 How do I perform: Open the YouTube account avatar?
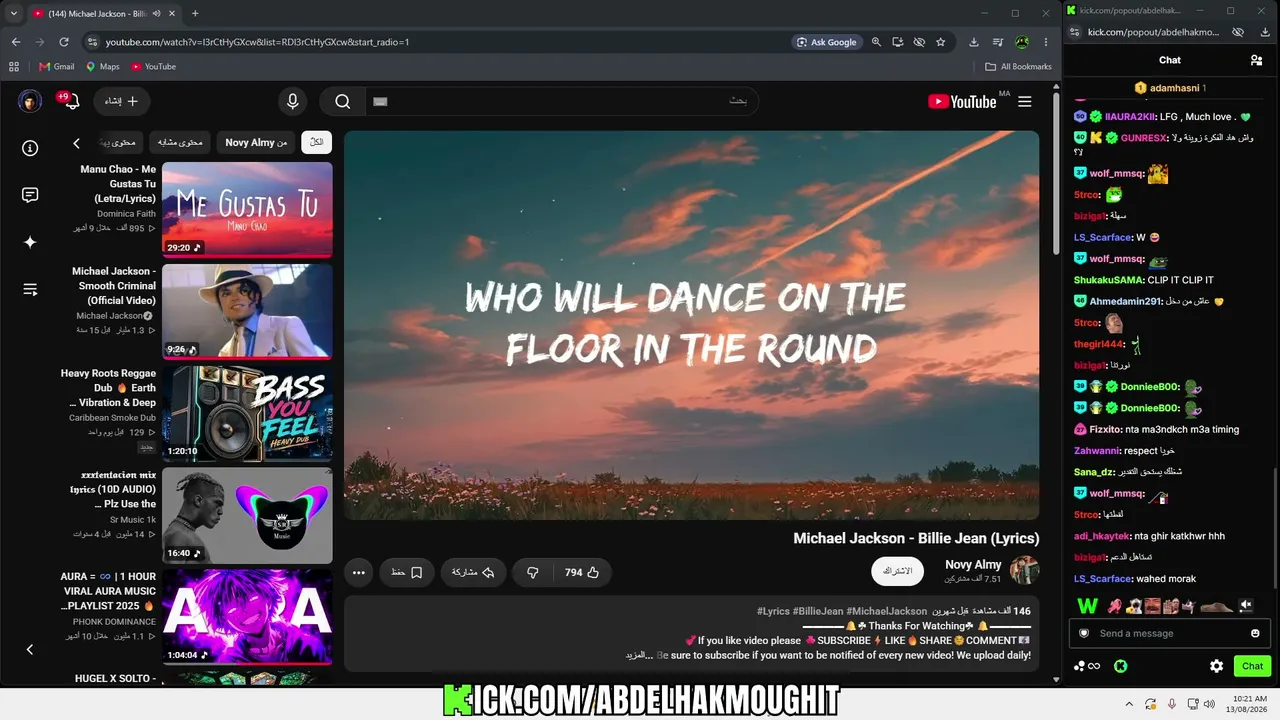(30, 101)
